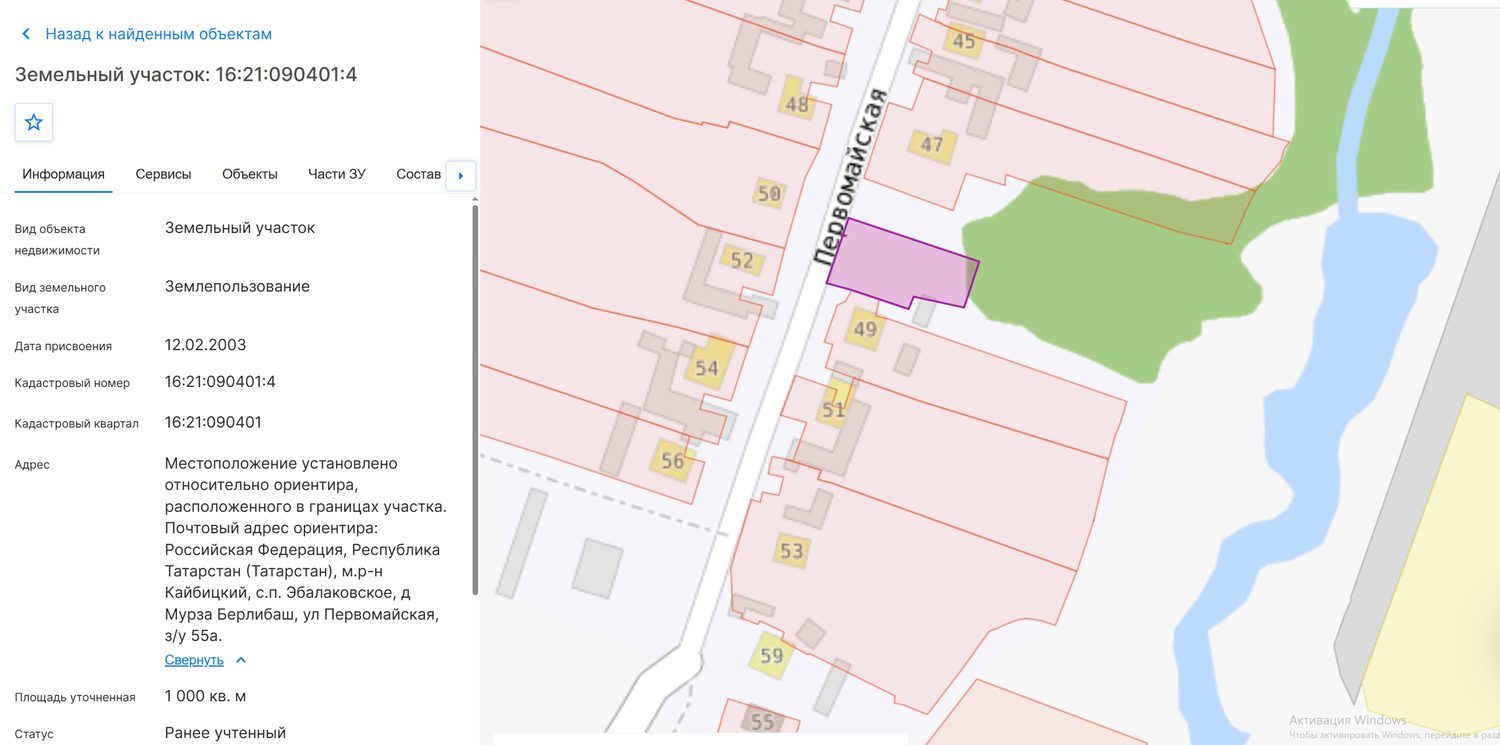
Task: Click house number 59 on the map
Action: pos(772,656)
